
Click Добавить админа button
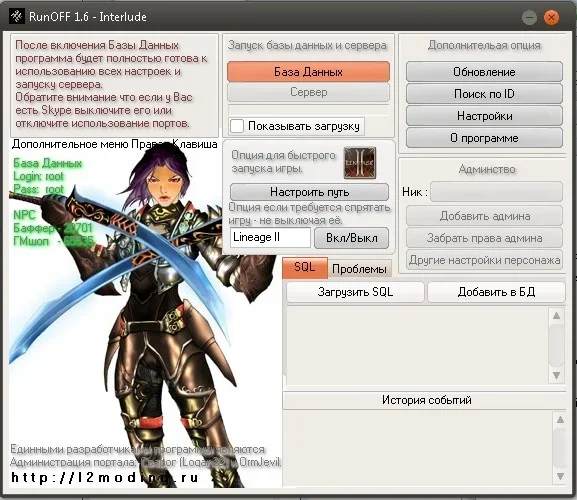pos(484,216)
